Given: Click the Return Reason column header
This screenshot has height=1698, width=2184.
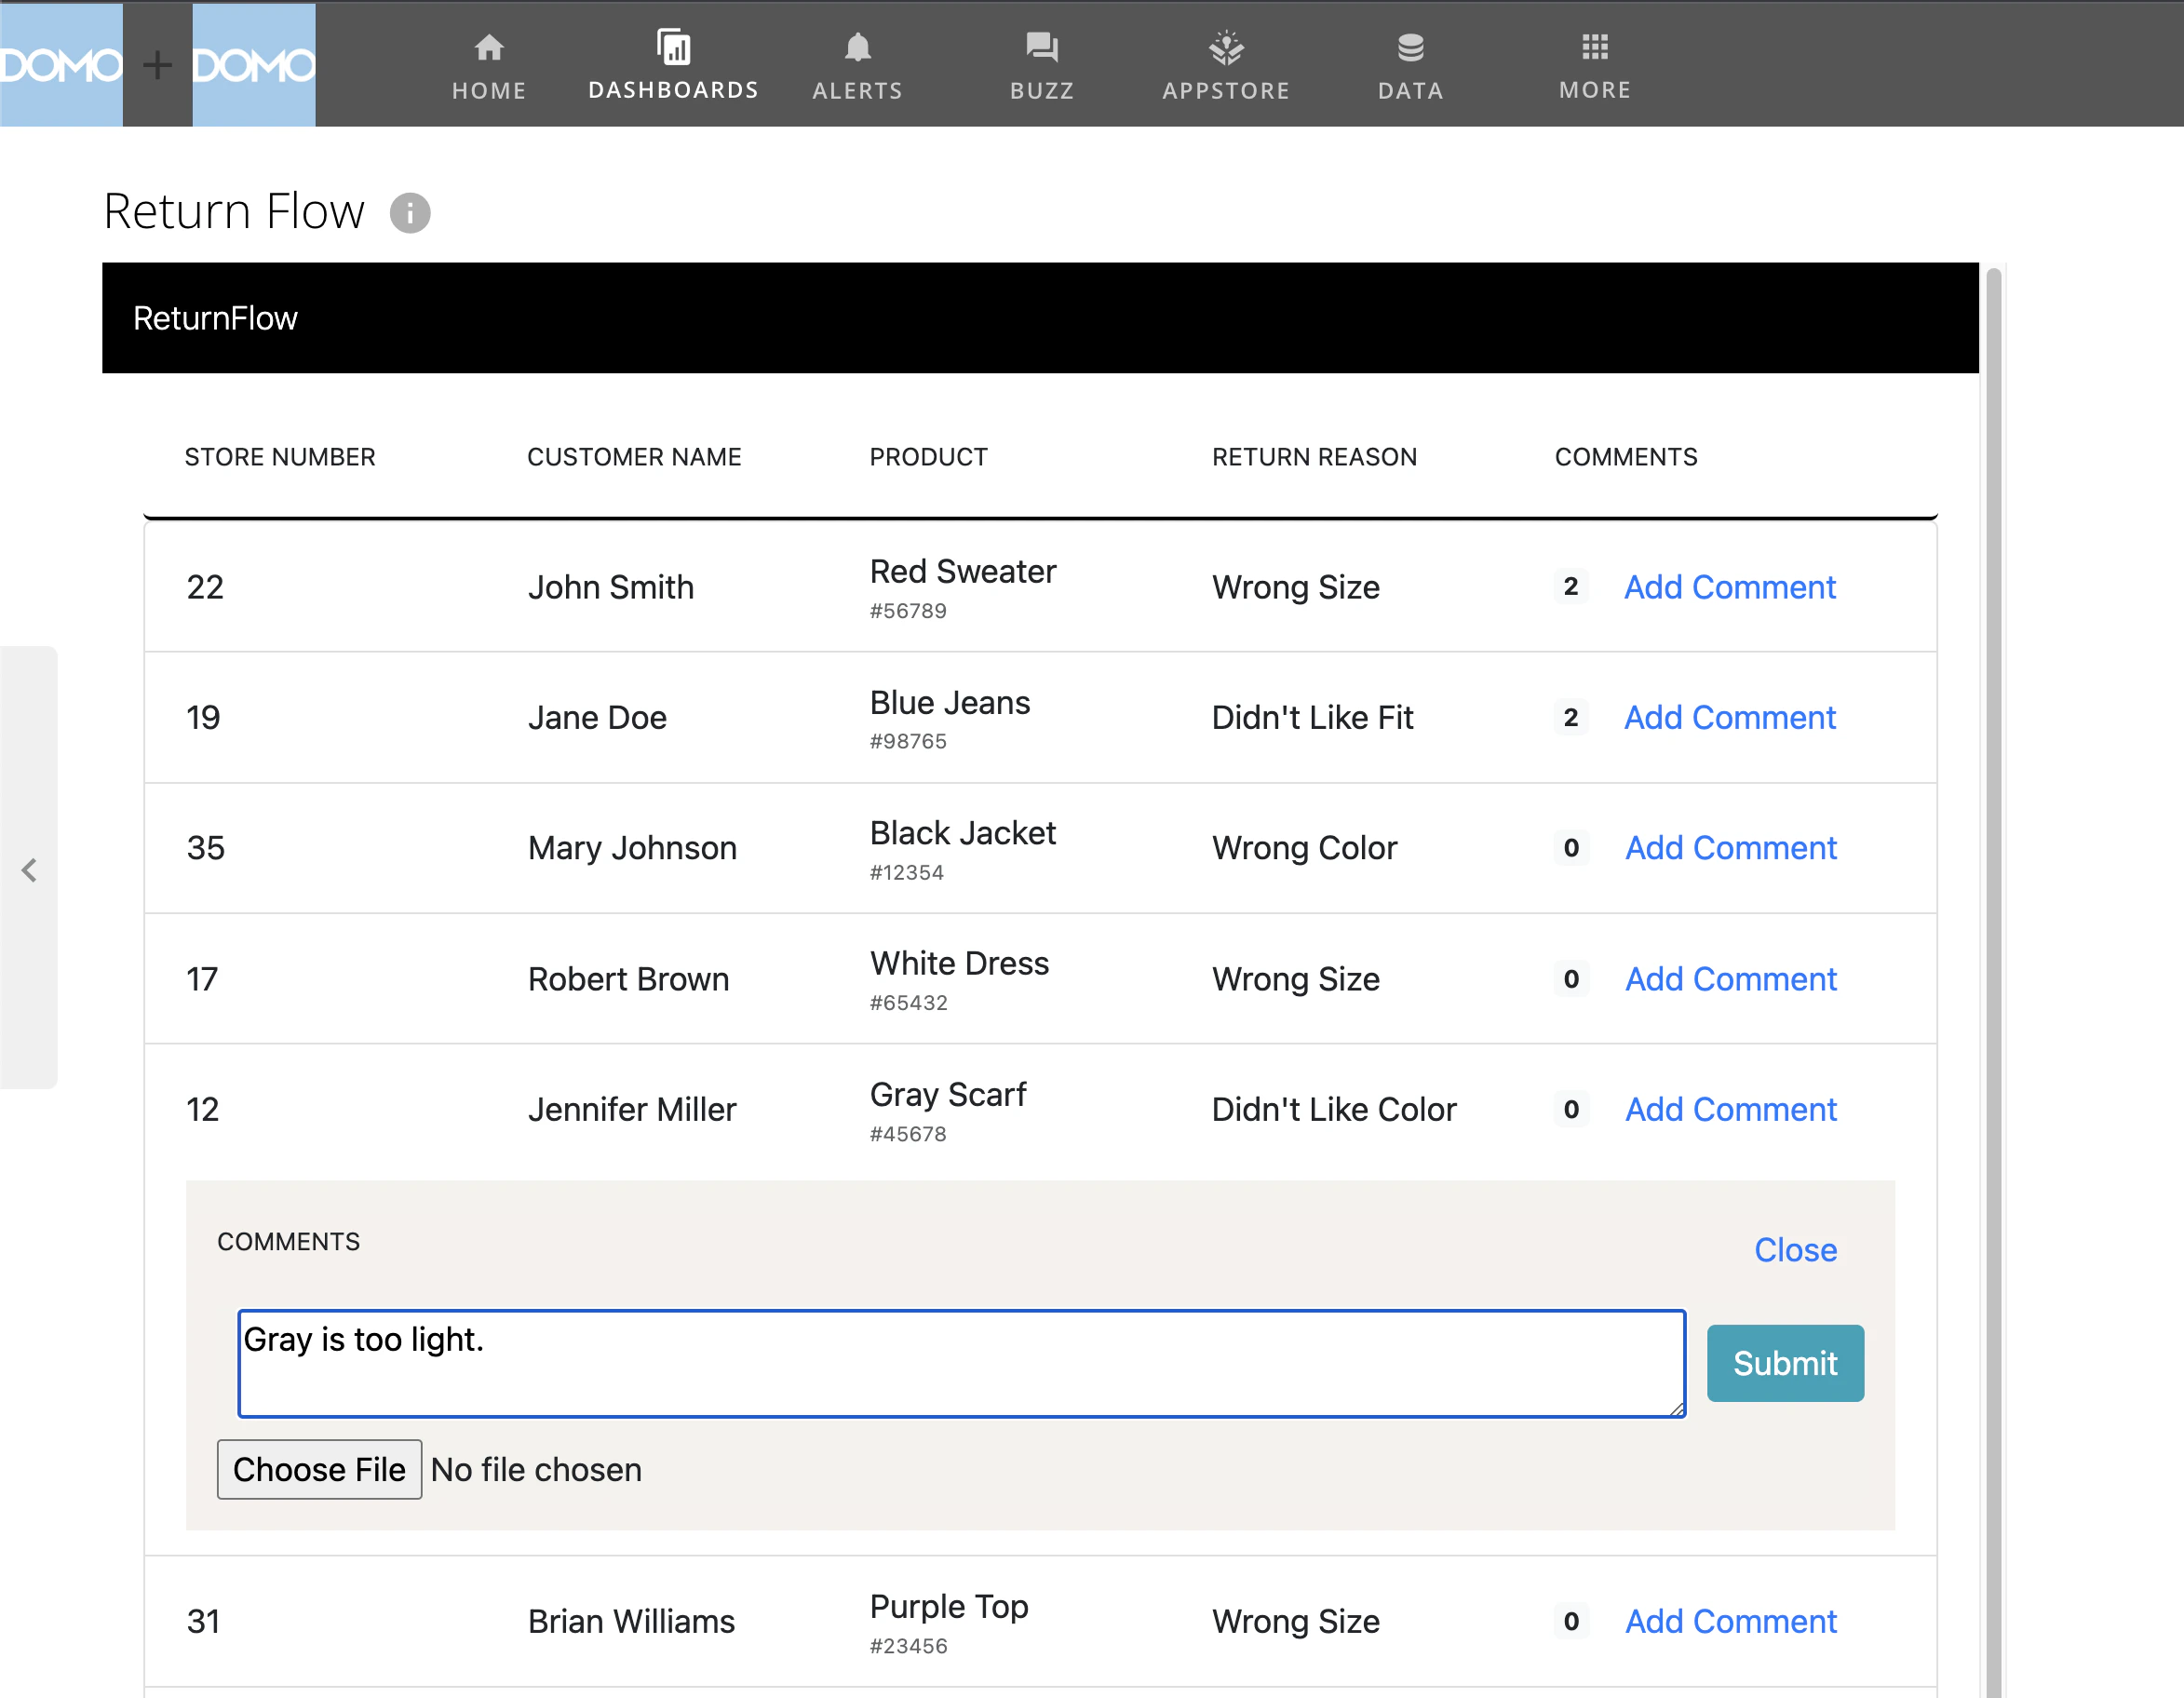Looking at the screenshot, I should 1314,457.
